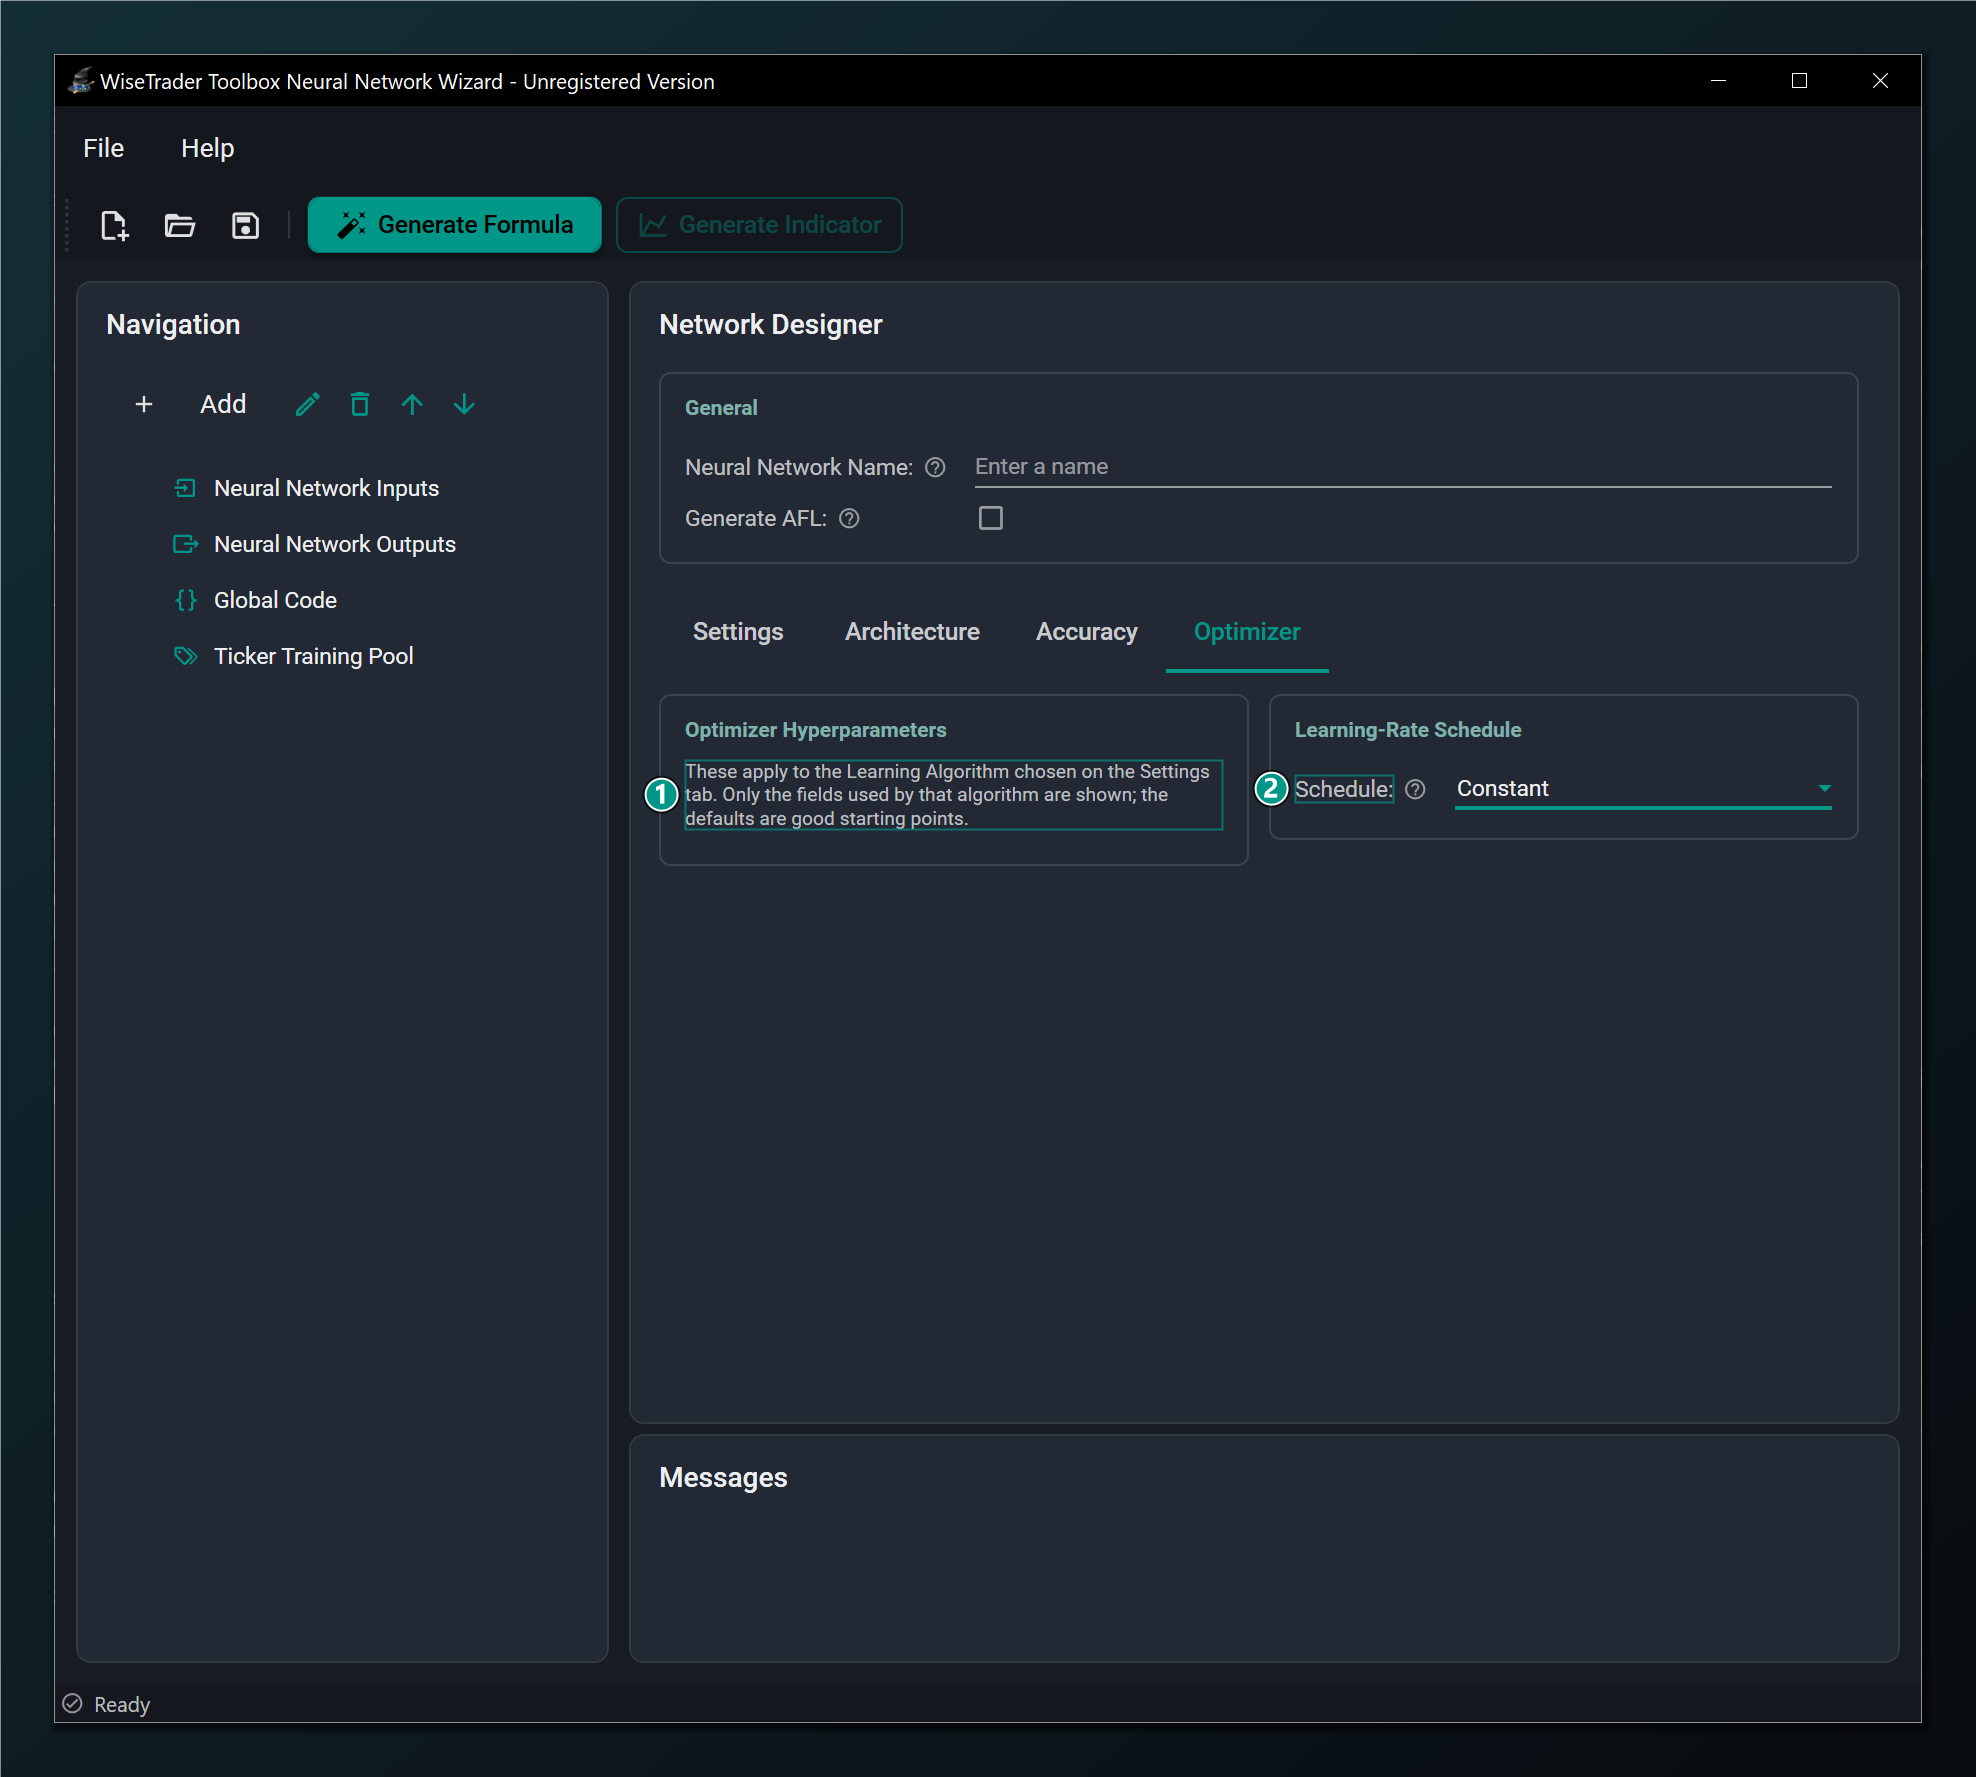Click the help icon beside Neural Network Name

pos(935,467)
